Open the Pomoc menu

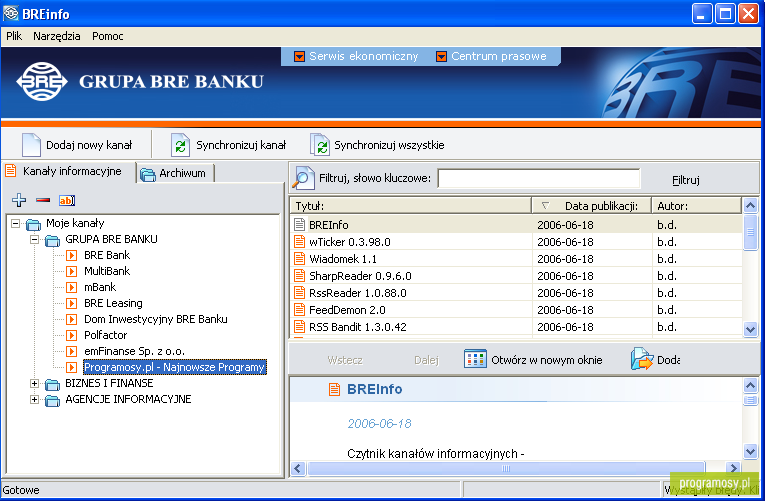[x=107, y=36]
